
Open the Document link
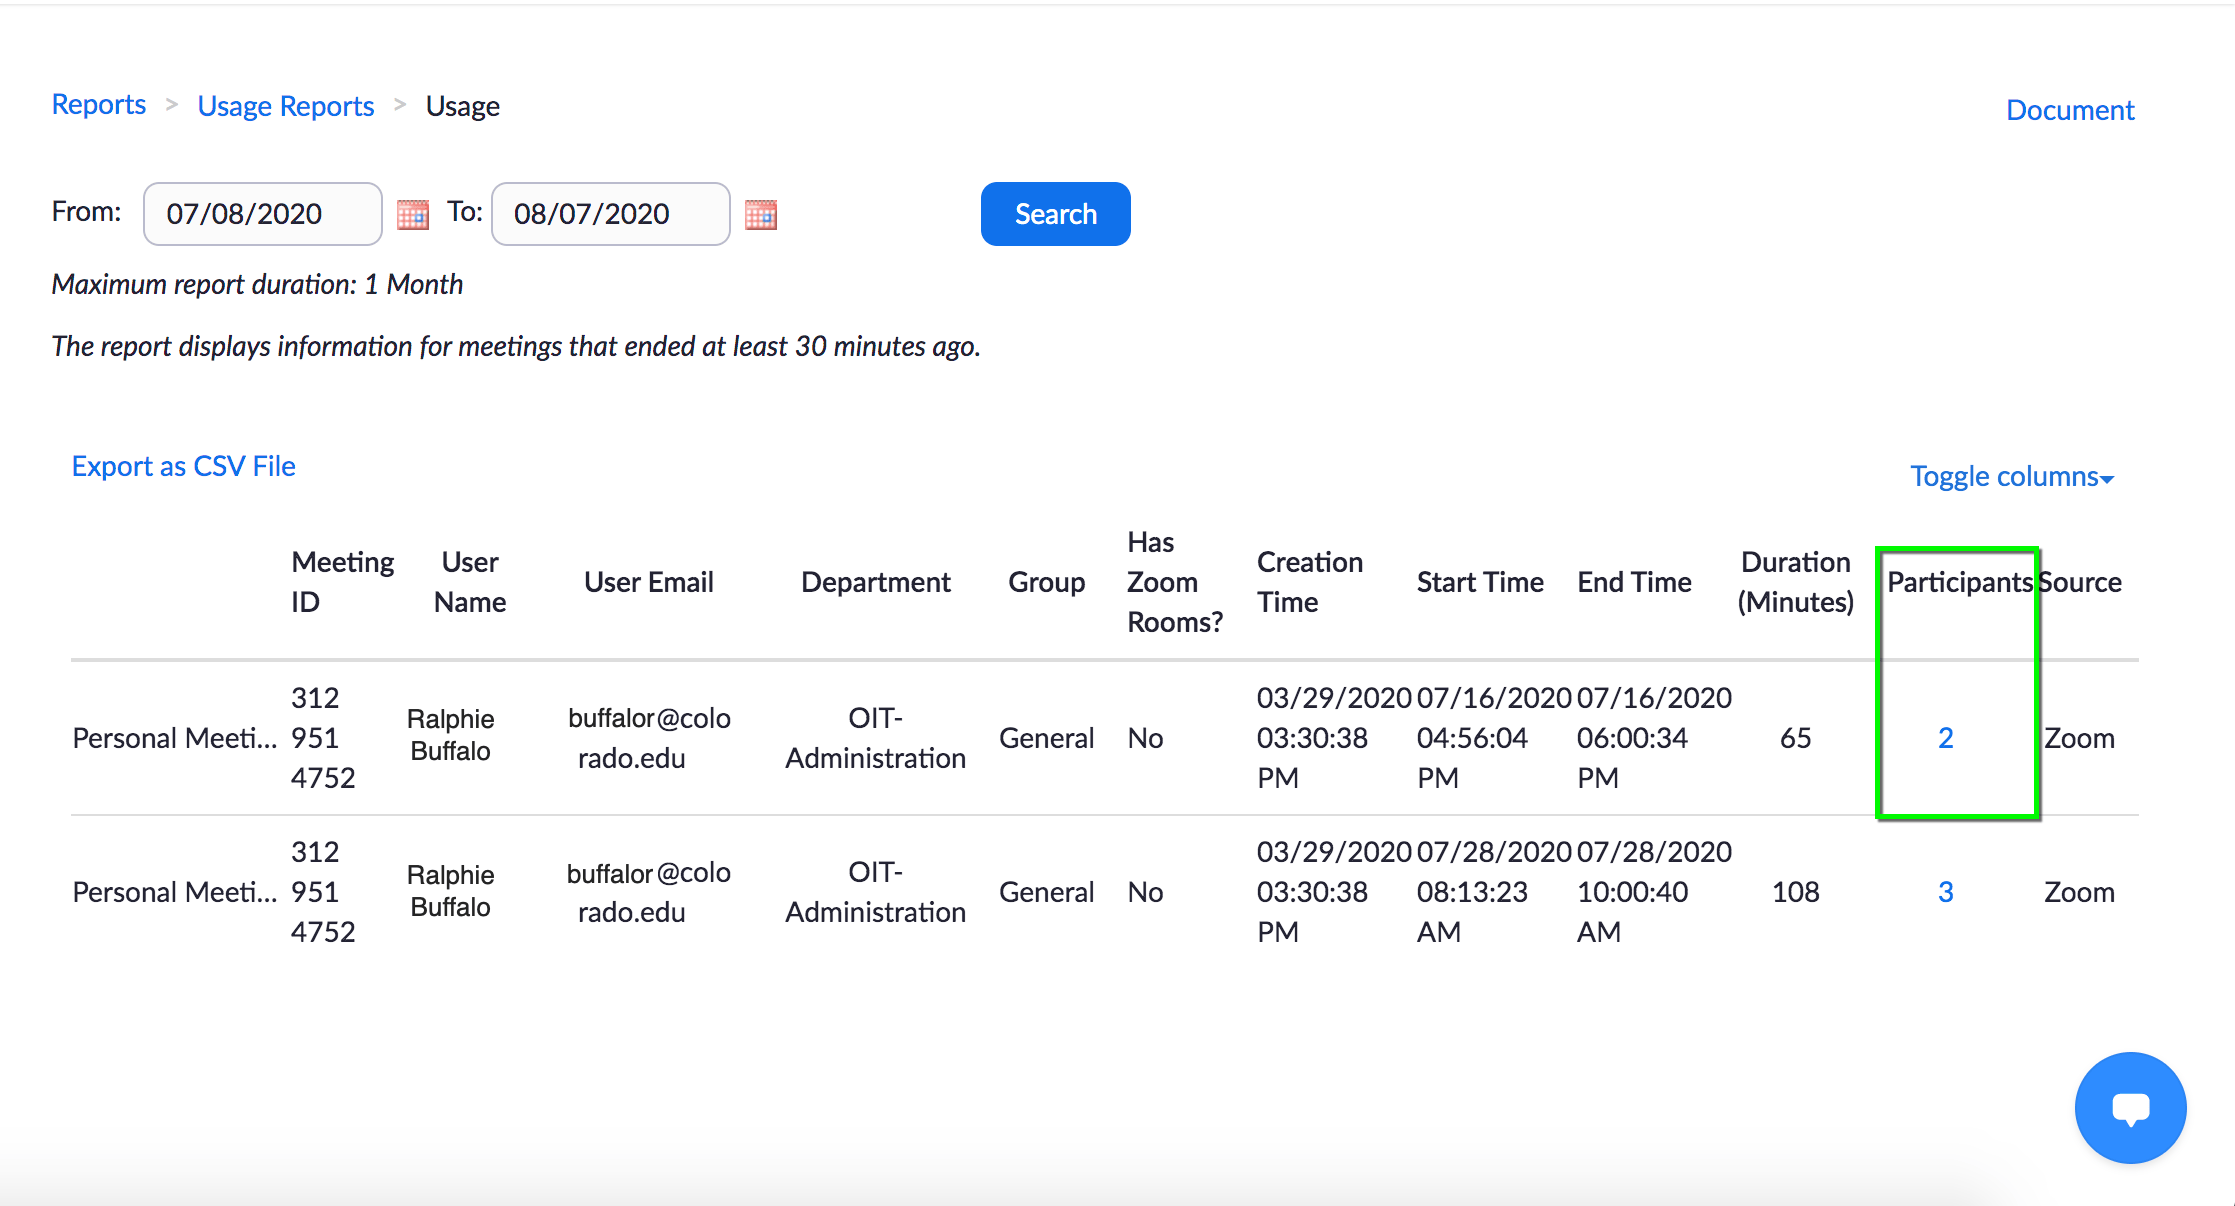(x=2069, y=110)
